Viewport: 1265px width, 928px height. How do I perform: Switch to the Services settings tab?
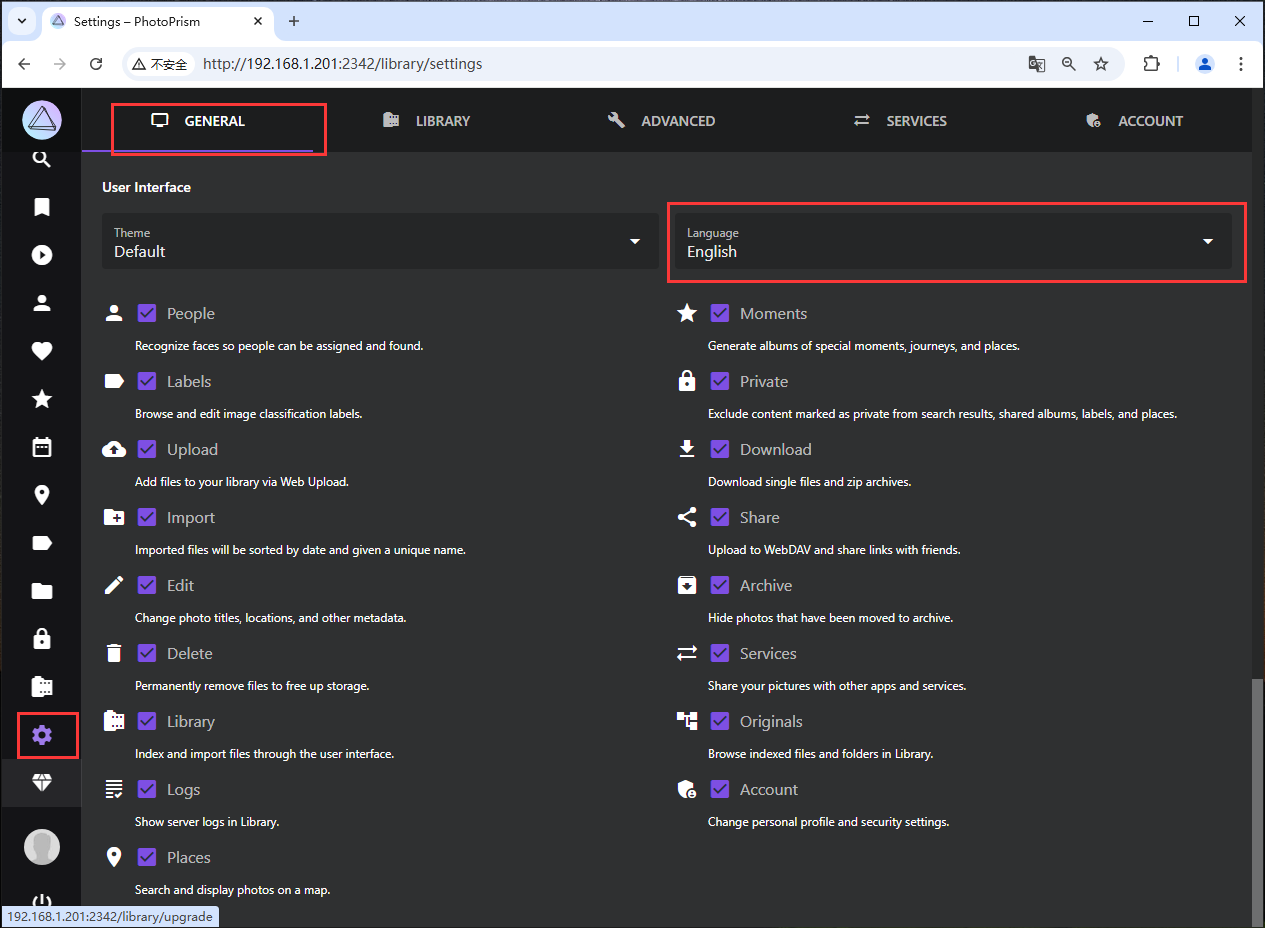(900, 121)
